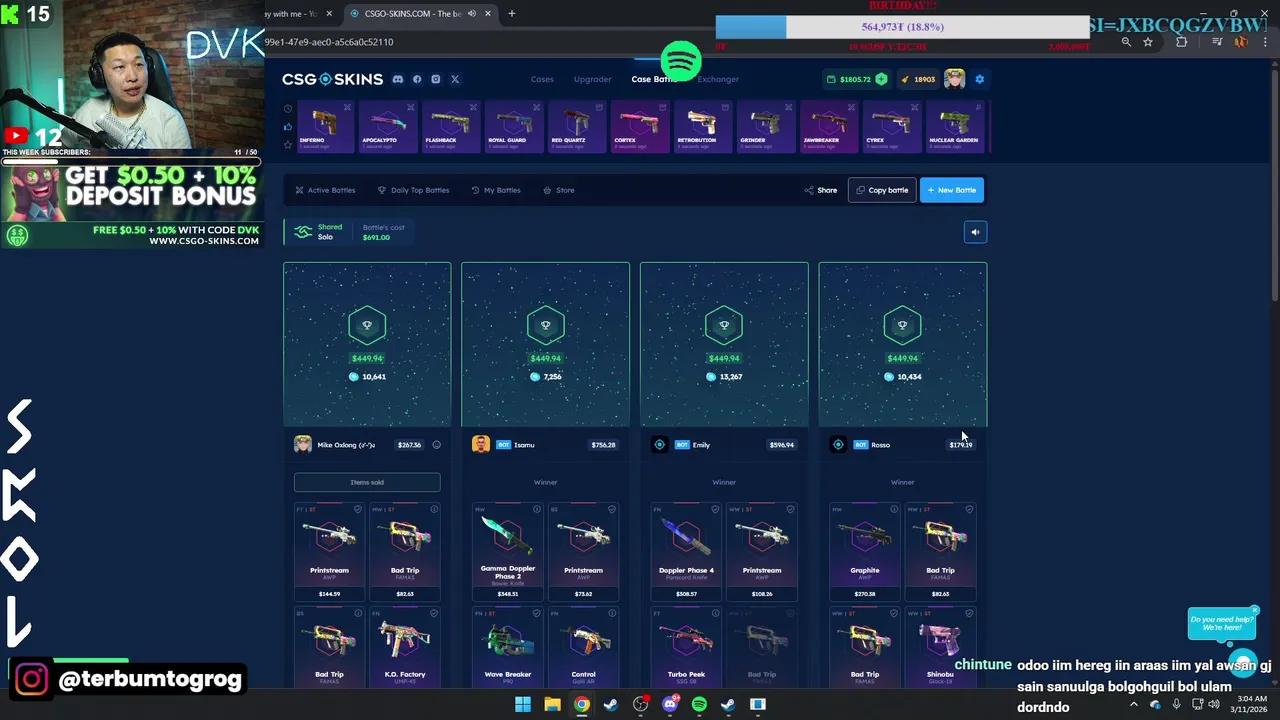Toggle battle sound speaker button
This screenshot has height=720, width=1280.
(x=975, y=232)
